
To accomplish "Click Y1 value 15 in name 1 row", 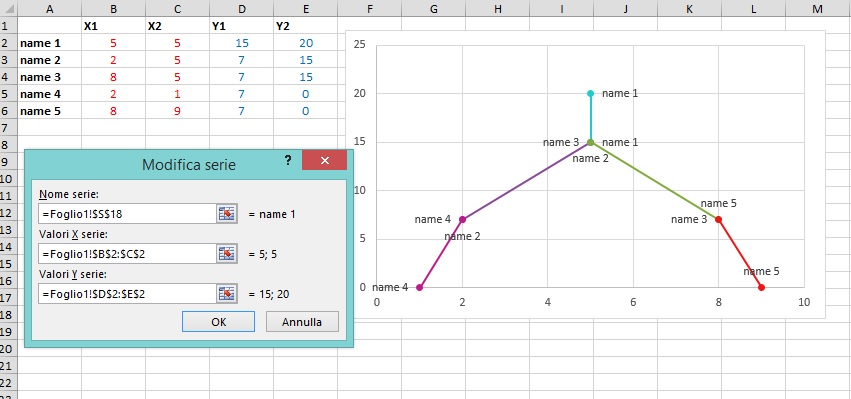I will coord(242,43).
